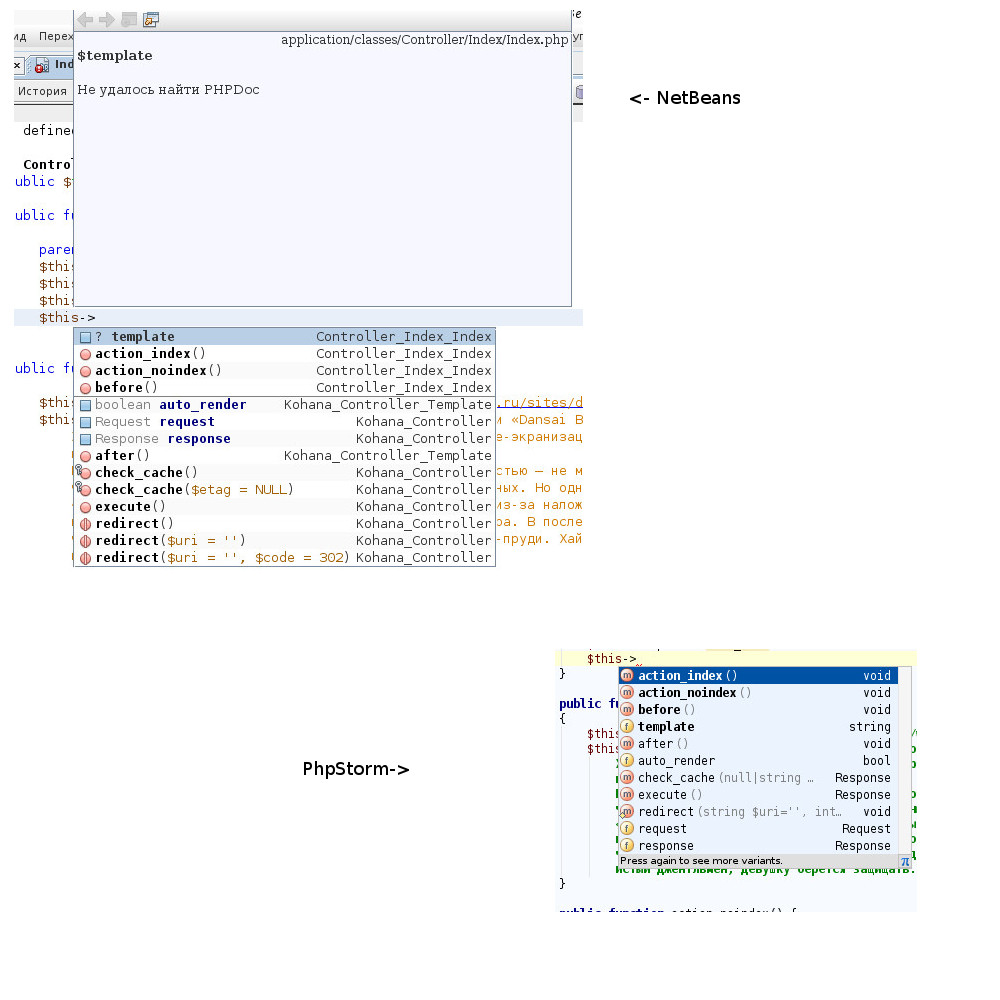The width and height of the screenshot is (1000, 1000).
Task: Select response in the PhpStorm completion list
Action: pyautogui.click(x=665, y=846)
